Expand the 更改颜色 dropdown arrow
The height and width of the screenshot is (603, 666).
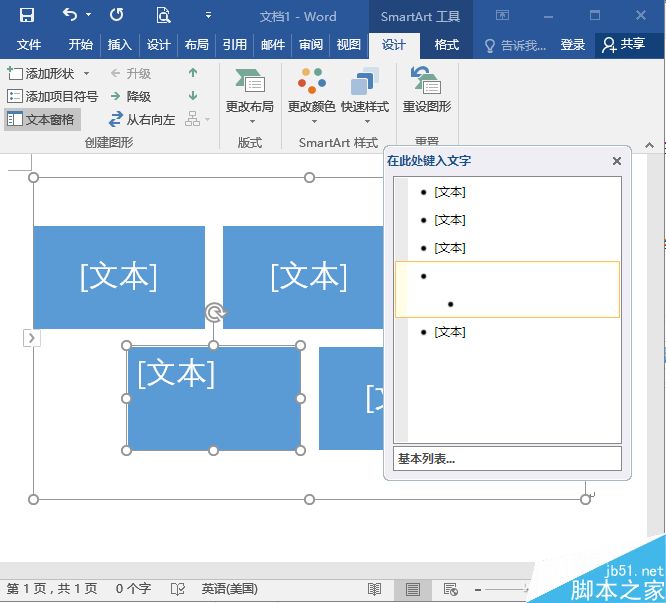click(x=314, y=121)
